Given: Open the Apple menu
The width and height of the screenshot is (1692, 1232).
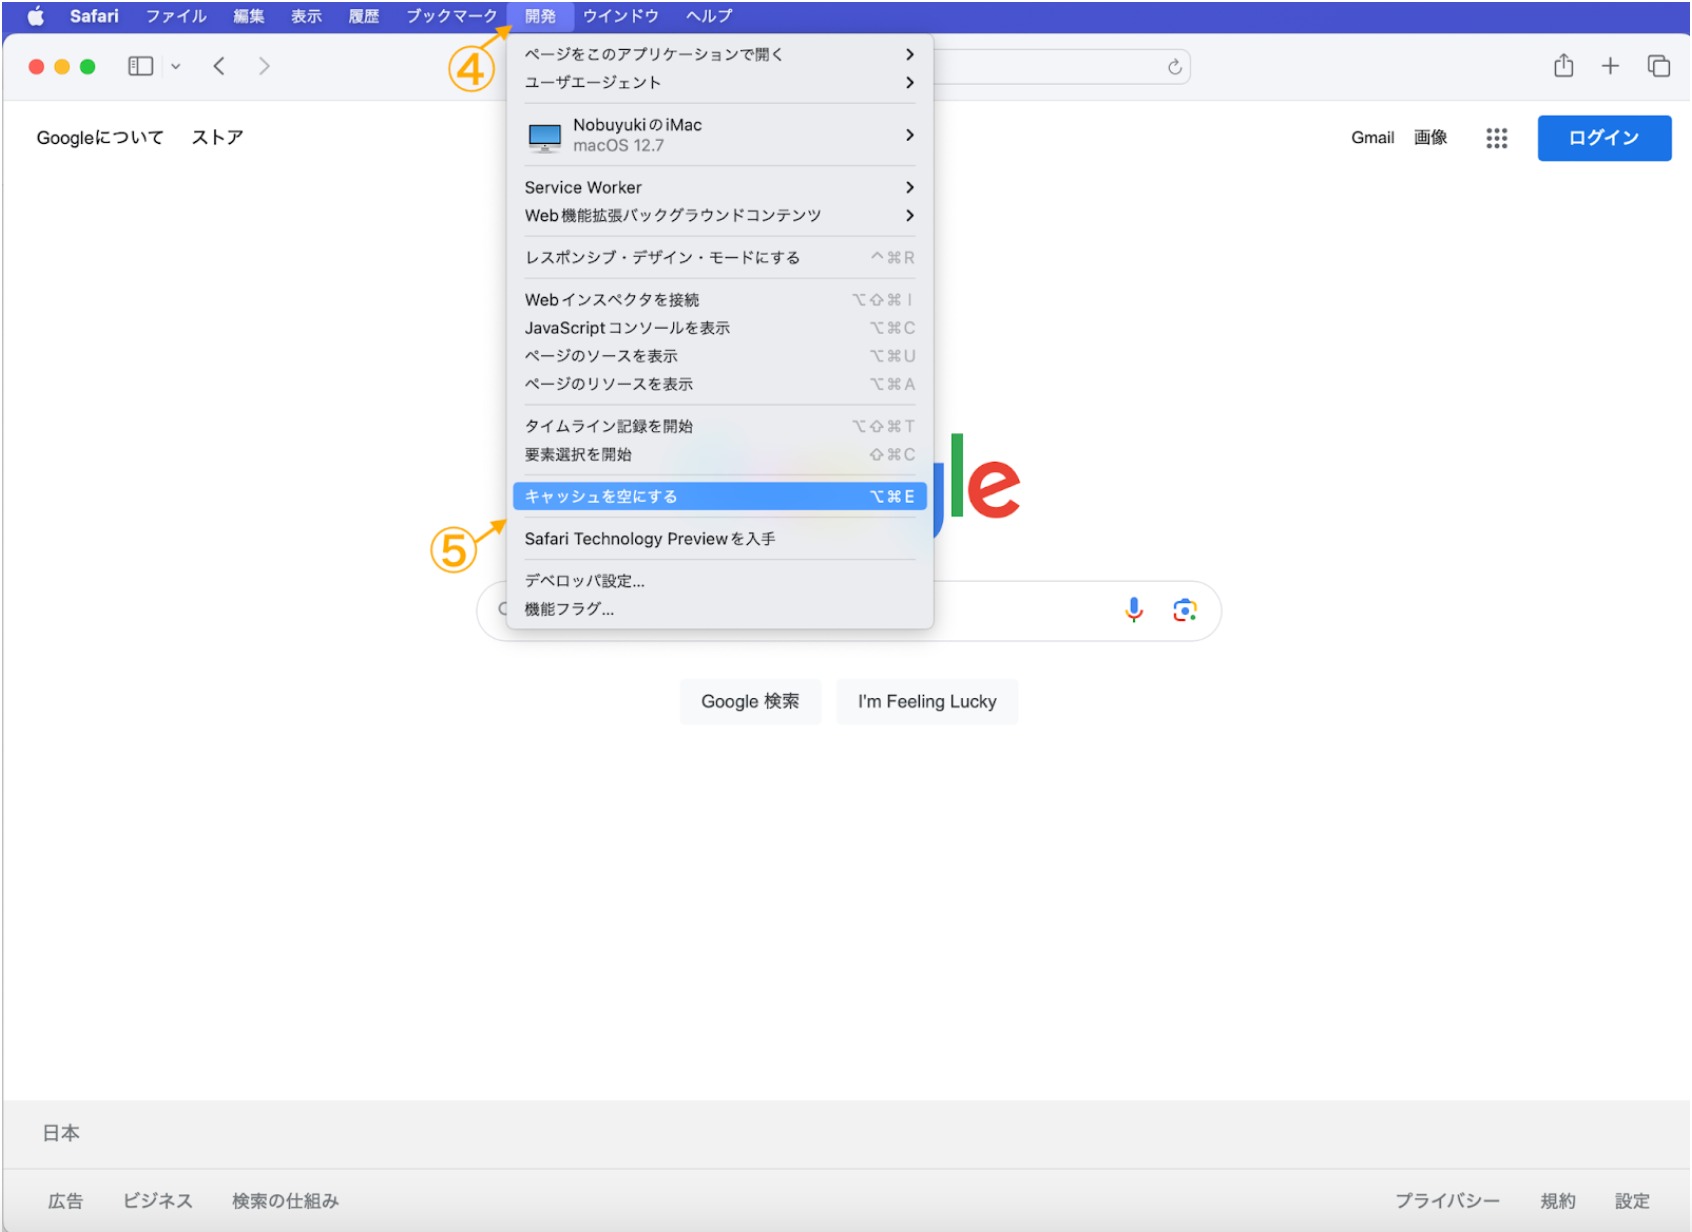Looking at the screenshot, I should [x=36, y=16].
